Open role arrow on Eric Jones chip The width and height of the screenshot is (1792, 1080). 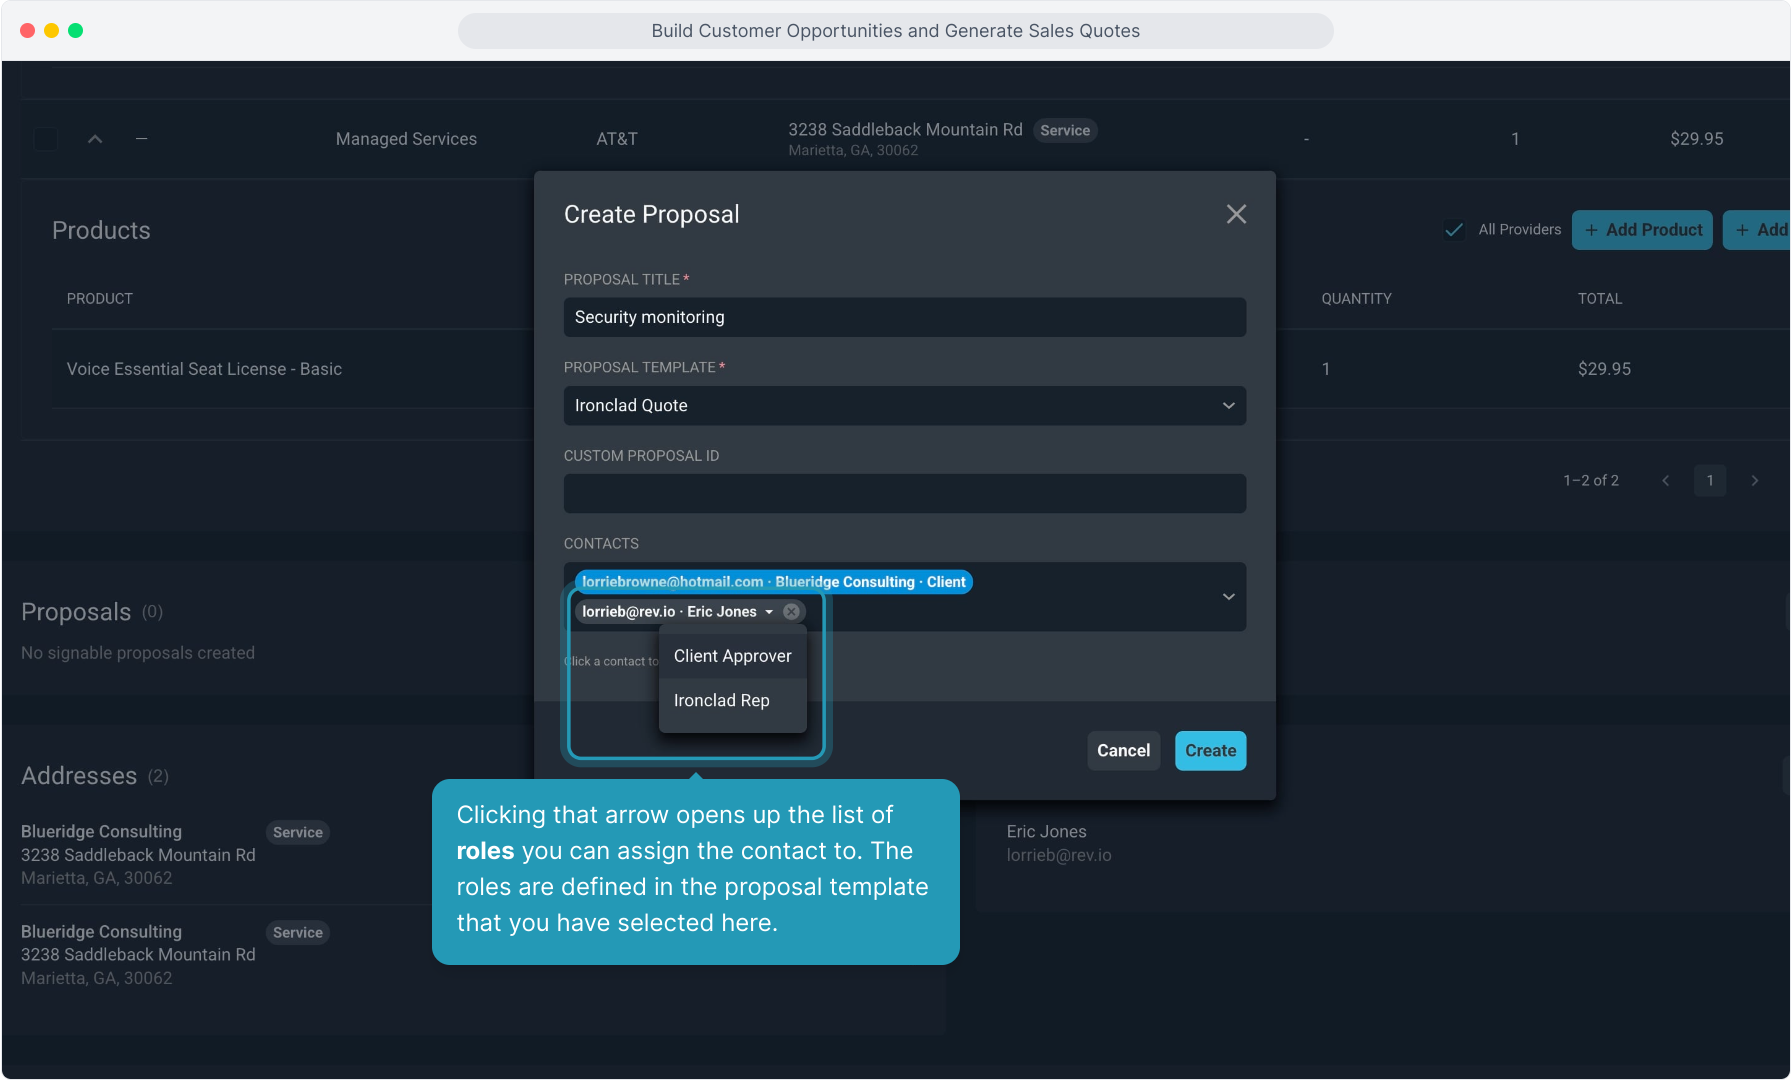(x=769, y=612)
